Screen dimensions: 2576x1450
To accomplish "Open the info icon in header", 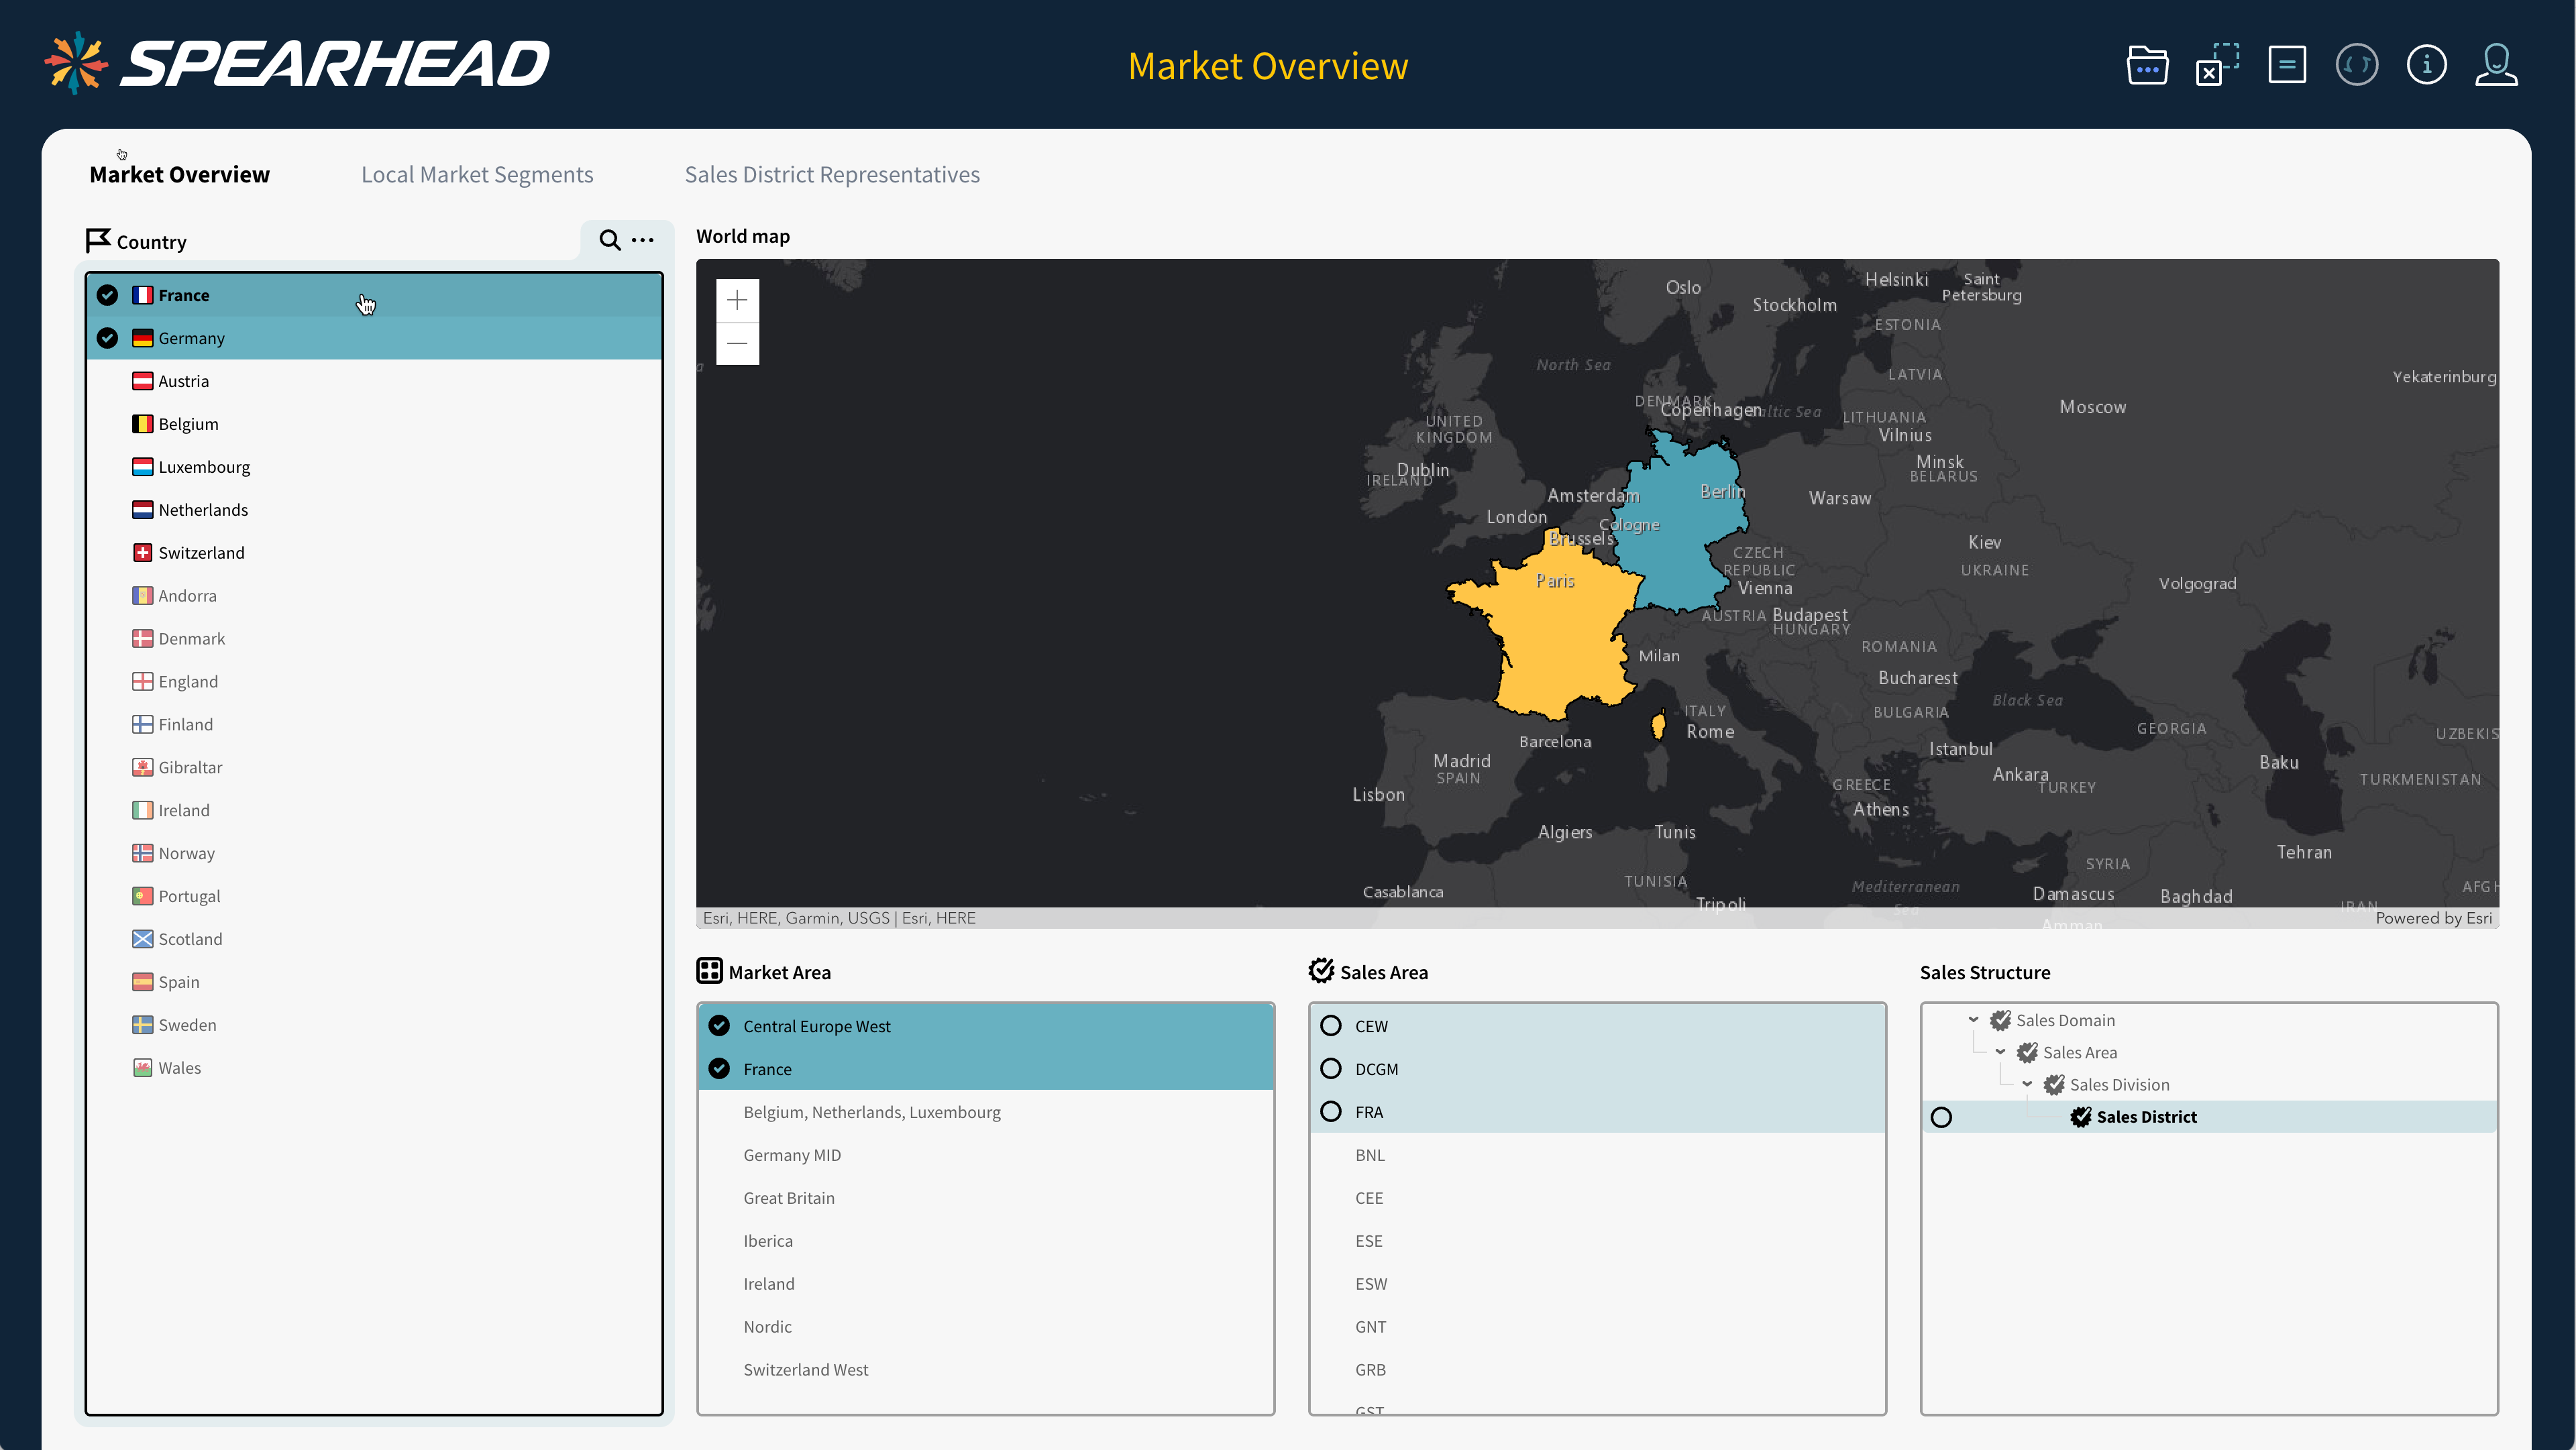I will (x=2426, y=66).
